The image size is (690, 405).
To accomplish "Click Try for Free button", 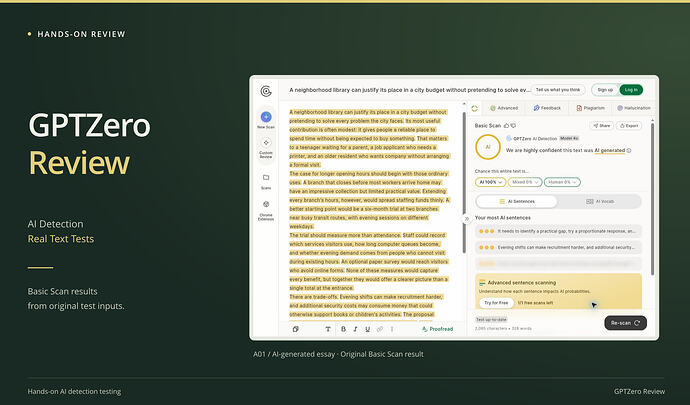I will pos(496,303).
